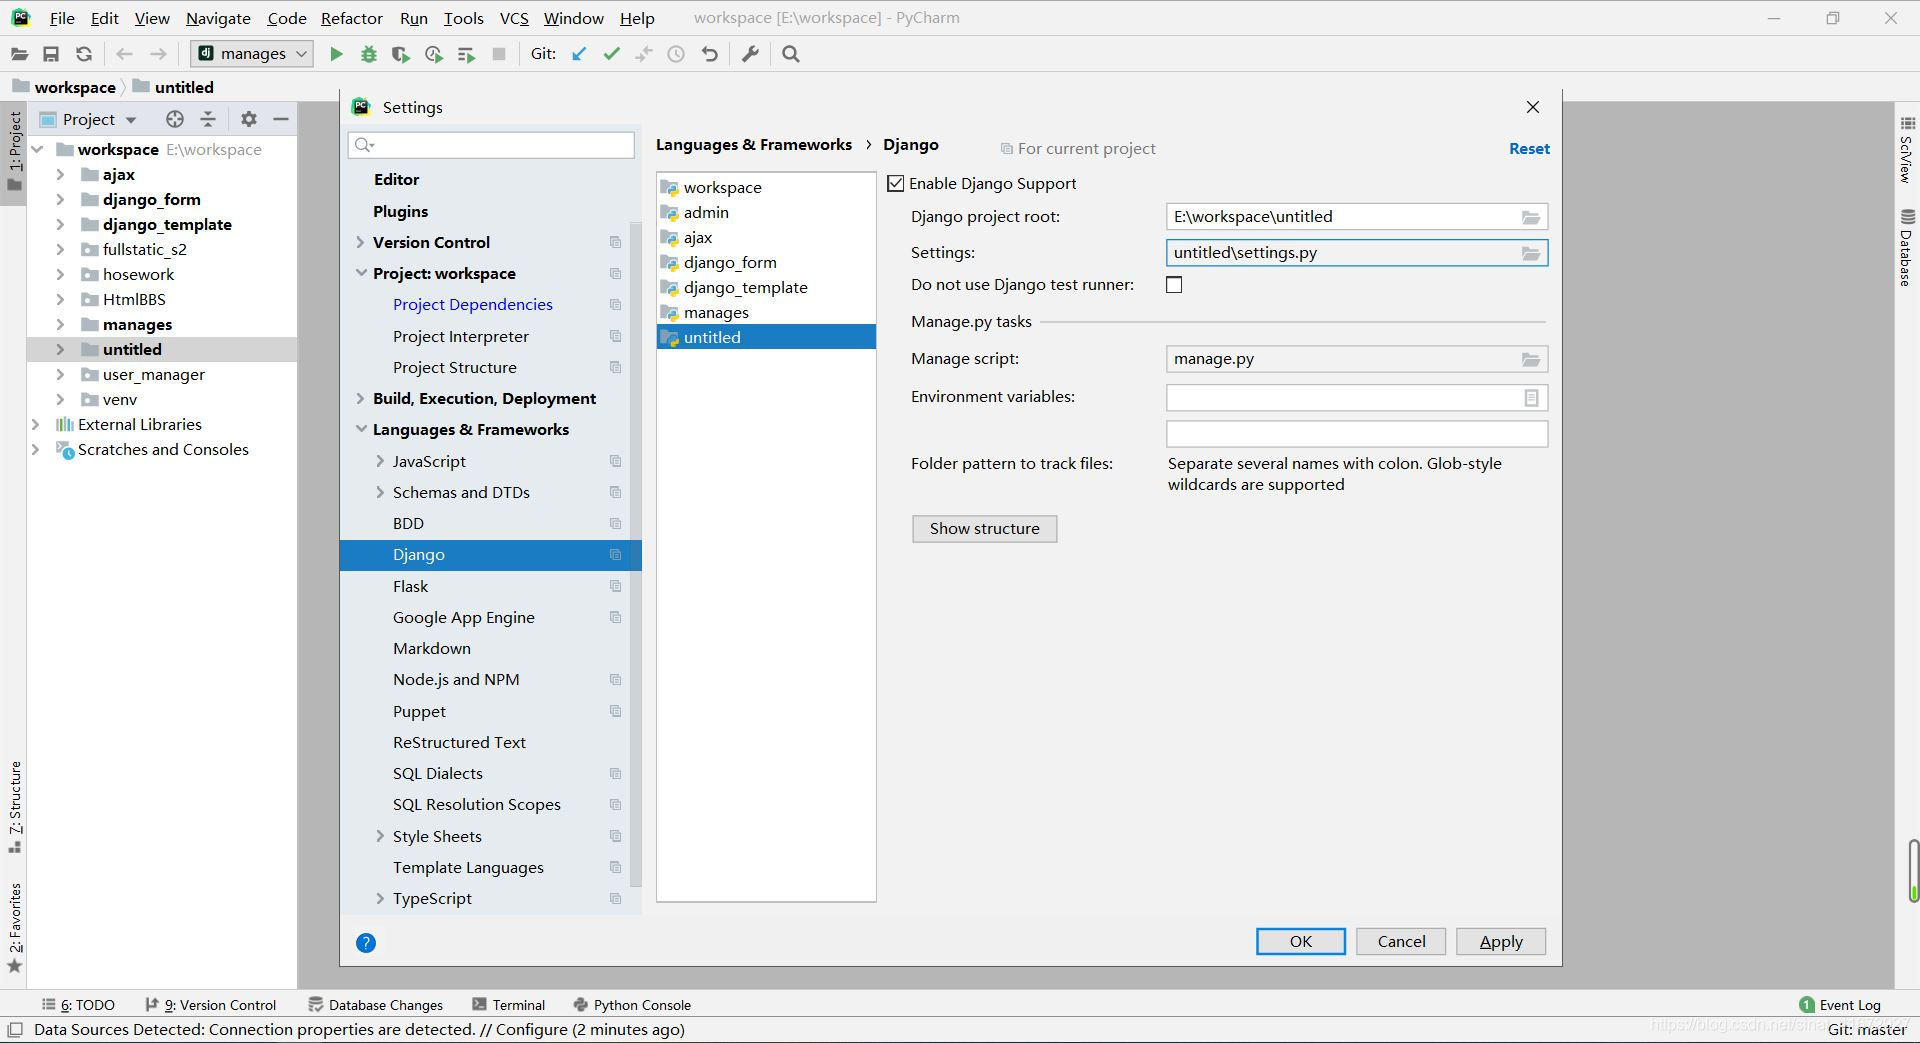Click the OK button
This screenshot has width=1920, height=1043.
tap(1300, 941)
